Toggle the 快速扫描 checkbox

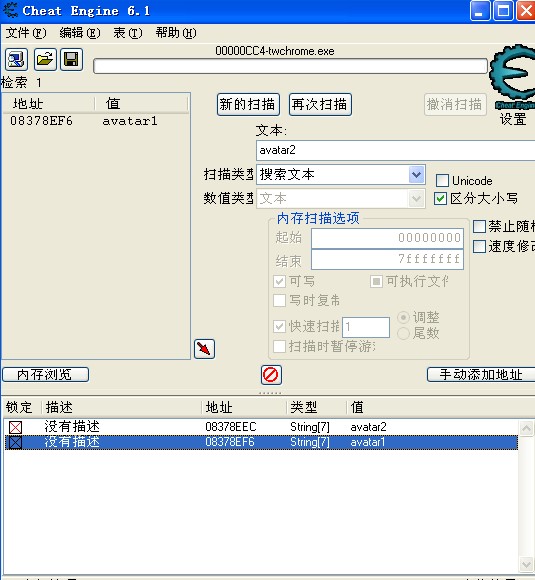click(x=280, y=326)
